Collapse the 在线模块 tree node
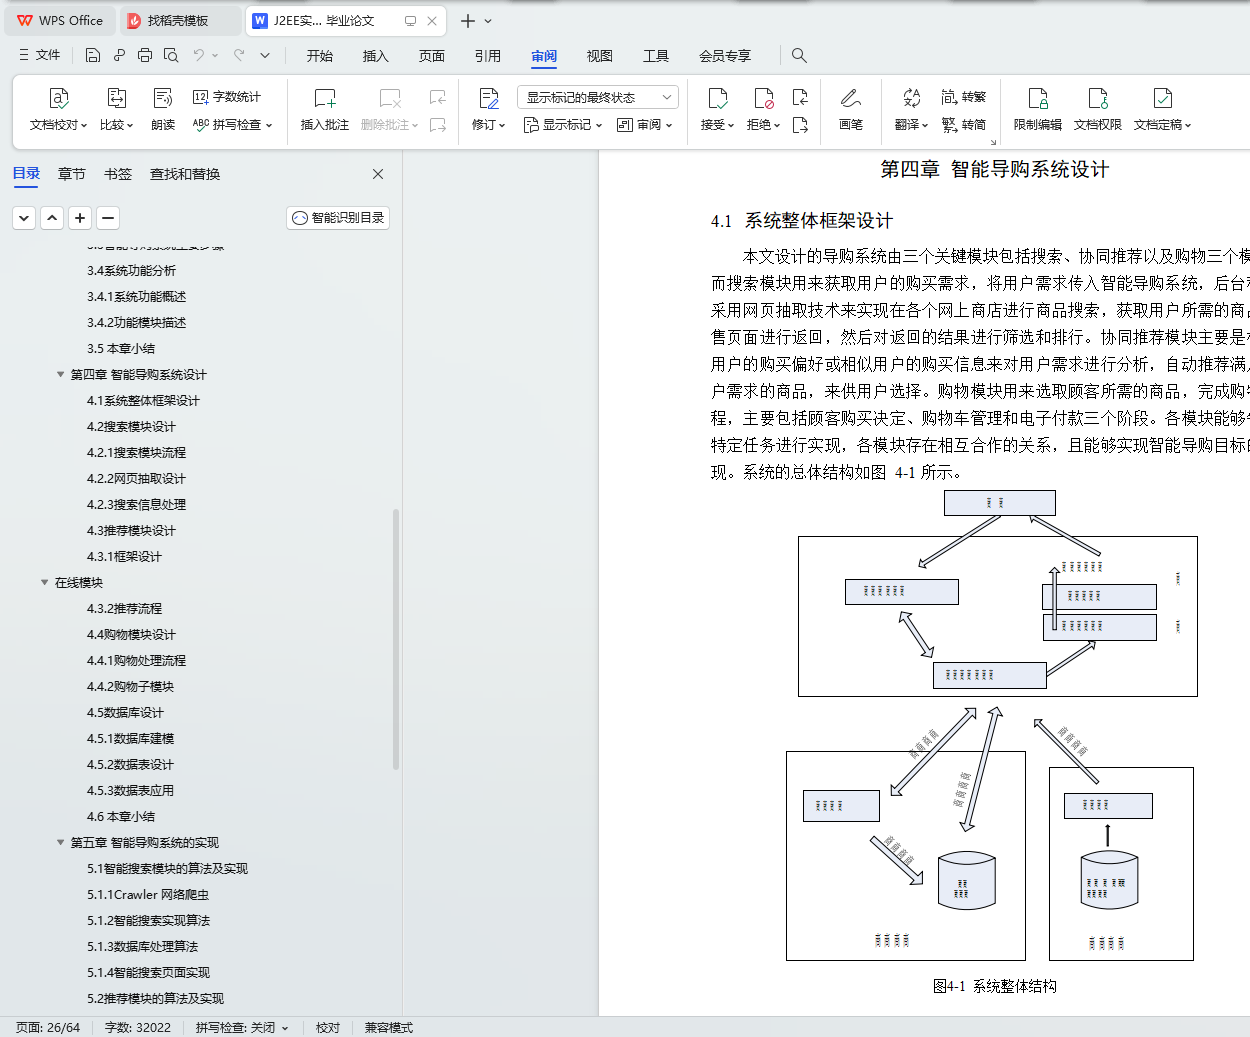The height and width of the screenshot is (1037, 1250). coord(45,583)
